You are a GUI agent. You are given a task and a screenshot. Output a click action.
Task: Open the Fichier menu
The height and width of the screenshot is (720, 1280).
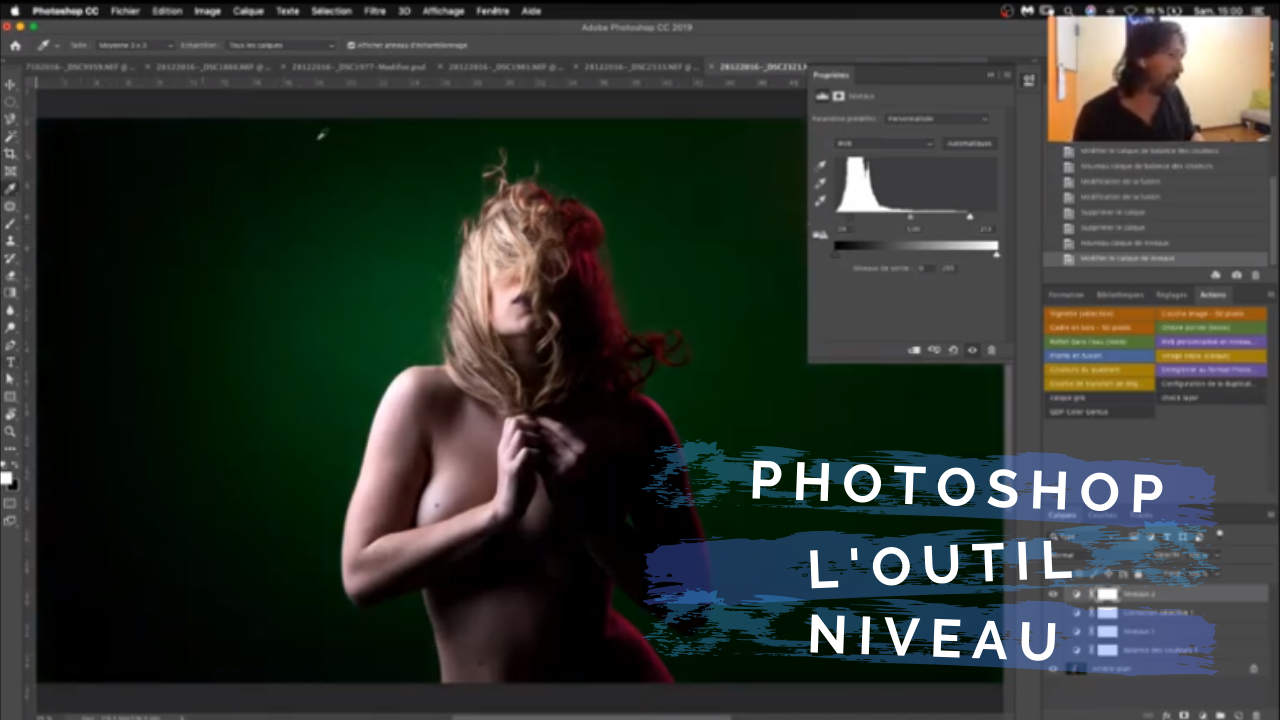coord(125,11)
